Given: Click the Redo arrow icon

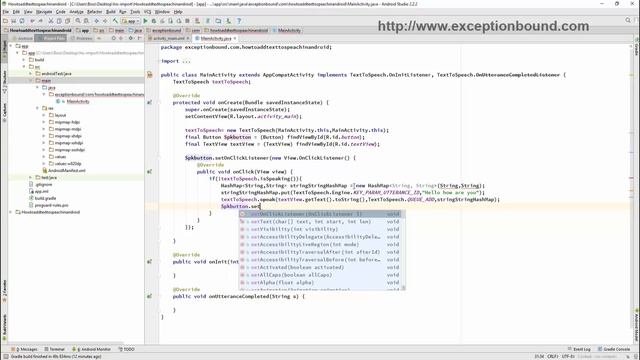Looking at the screenshot, I should [x=41, y=21].
